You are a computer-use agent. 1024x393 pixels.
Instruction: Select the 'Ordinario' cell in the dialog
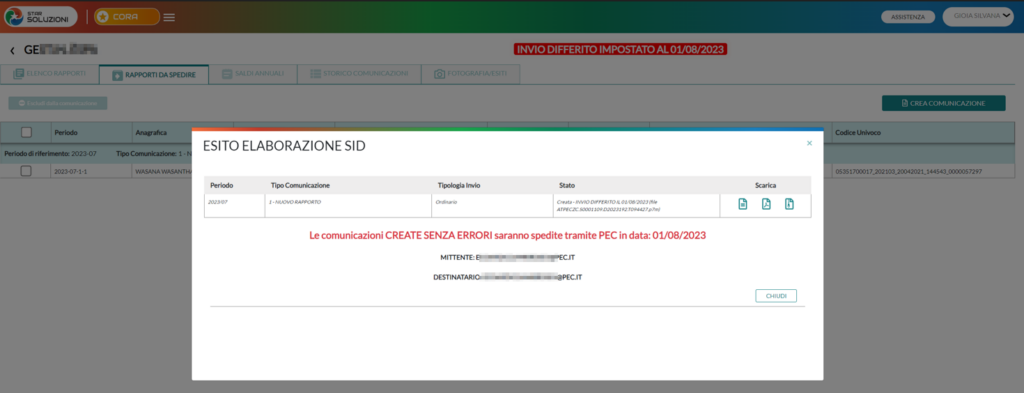(492, 205)
